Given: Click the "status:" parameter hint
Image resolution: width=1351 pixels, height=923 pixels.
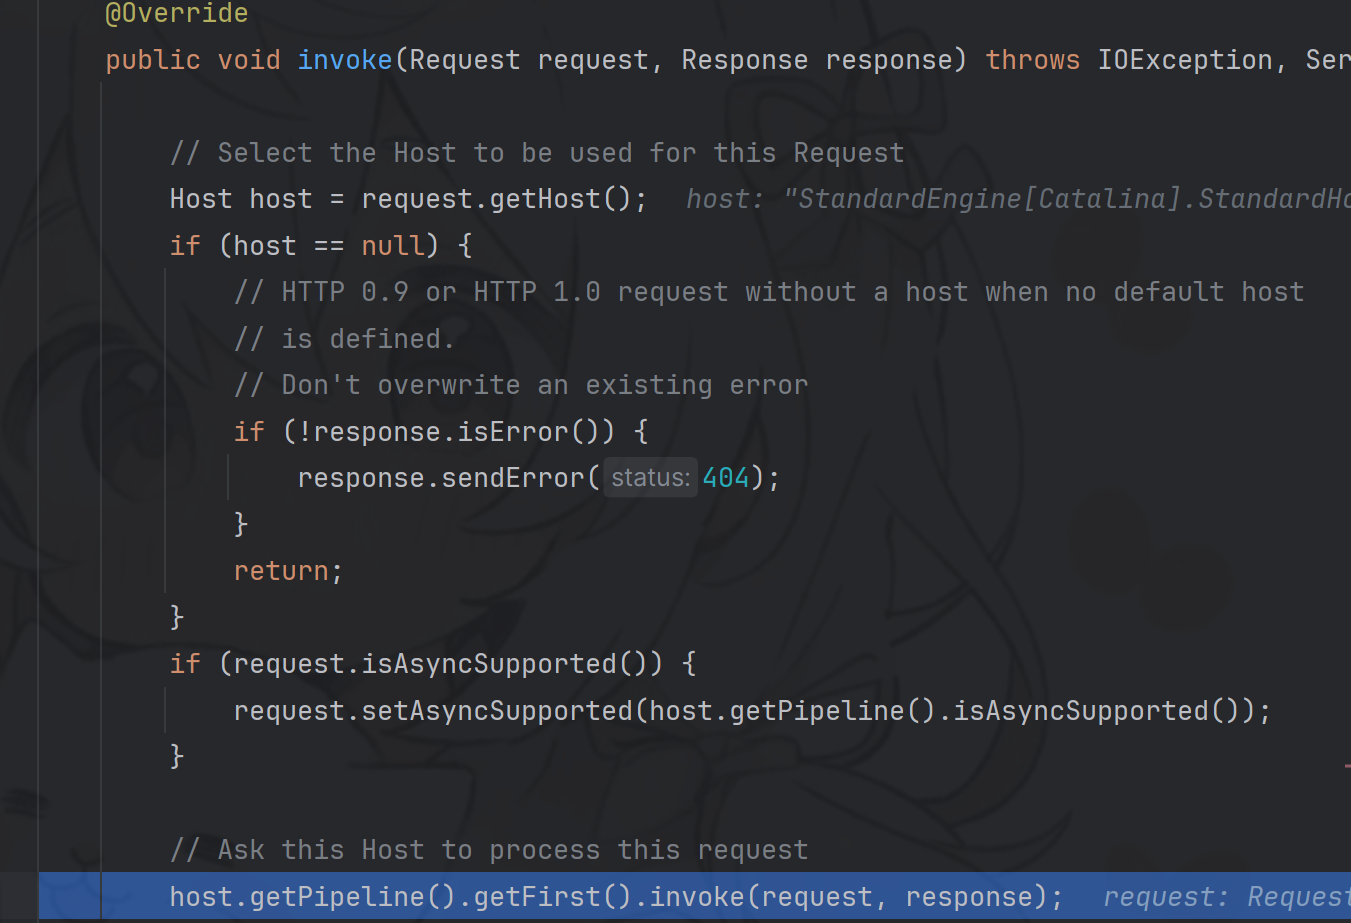Looking at the screenshot, I should [650, 478].
